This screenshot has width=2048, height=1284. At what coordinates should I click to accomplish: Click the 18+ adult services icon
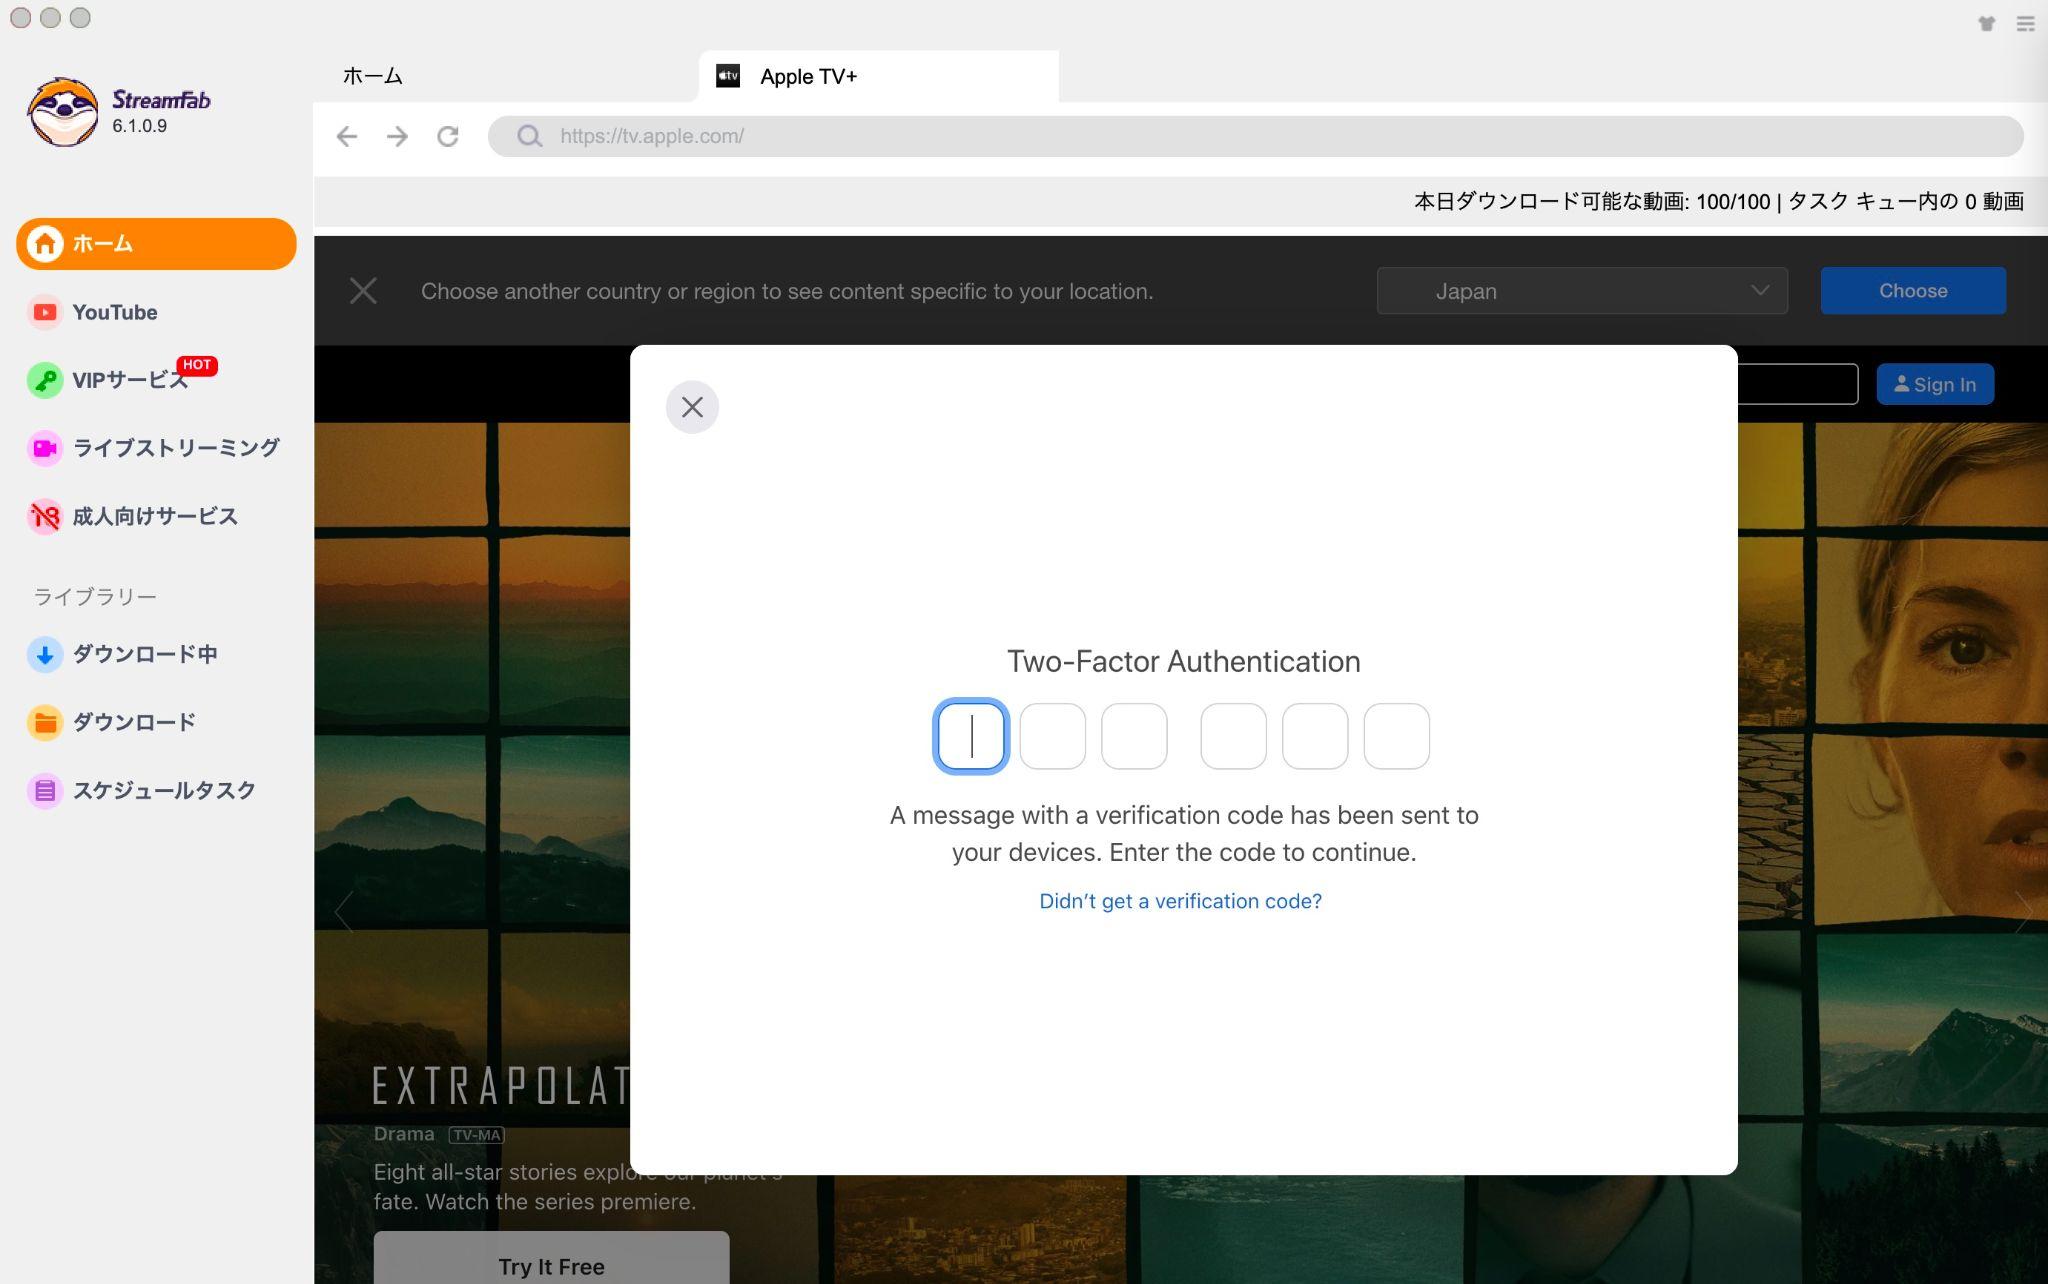(45, 516)
